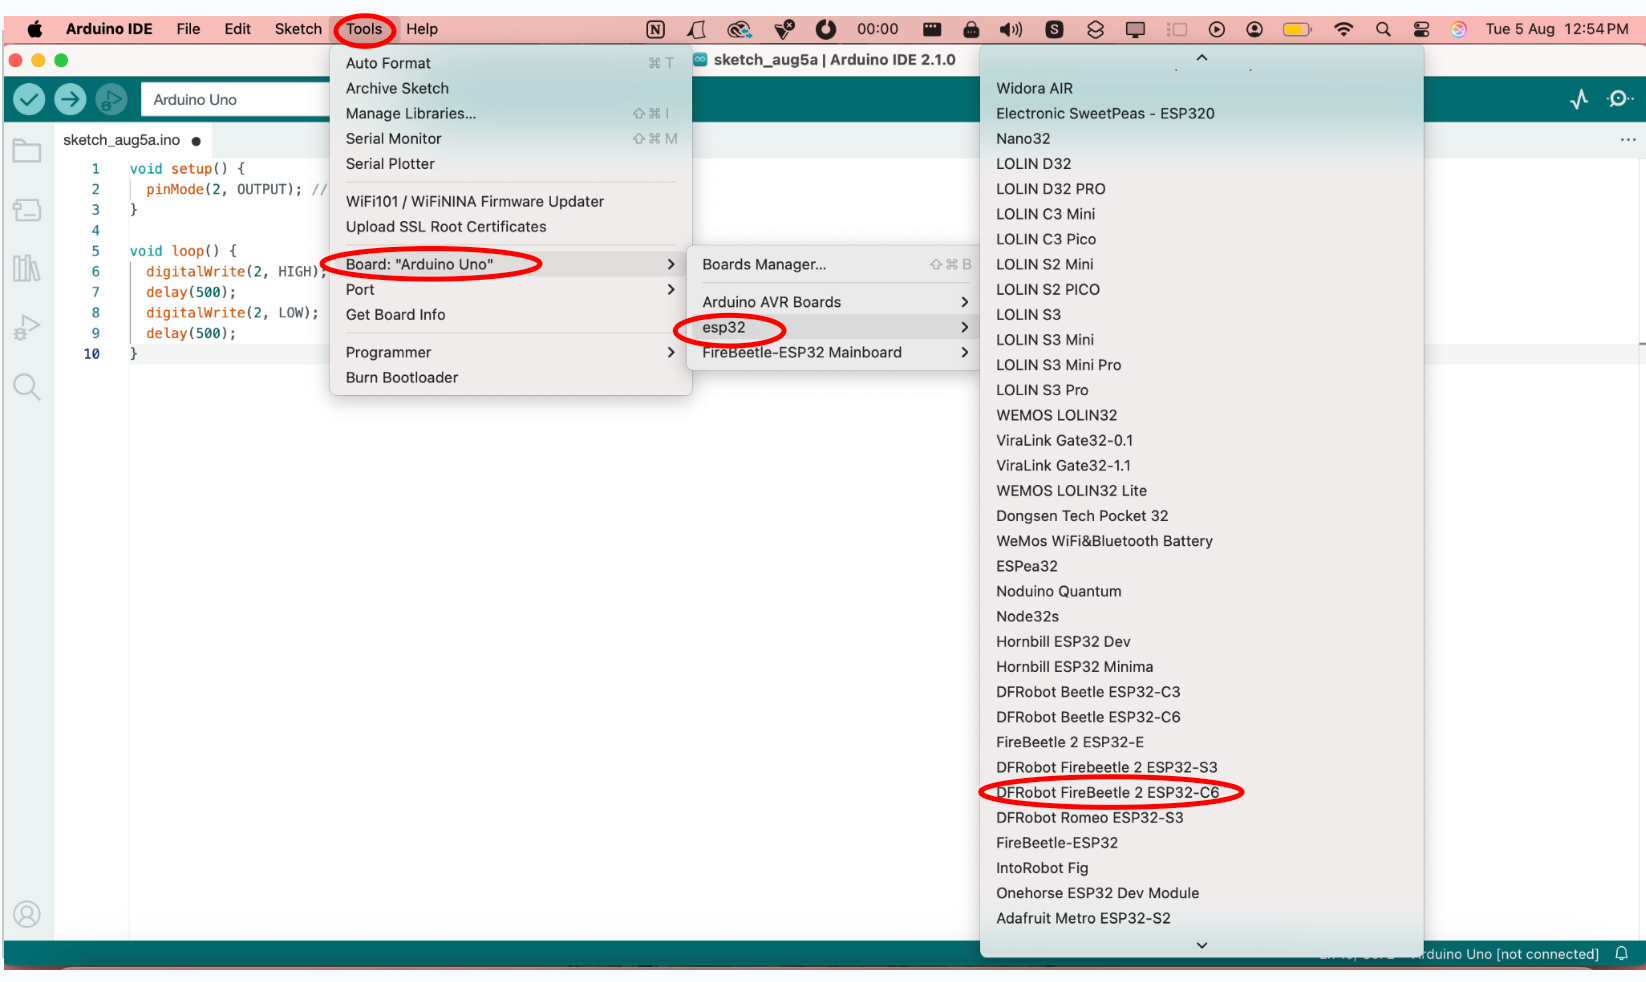Image resolution: width=1646 pixels, height=982 pixels.
Task: Choose the Nano32 board
Action: (x=1202, y=139)
